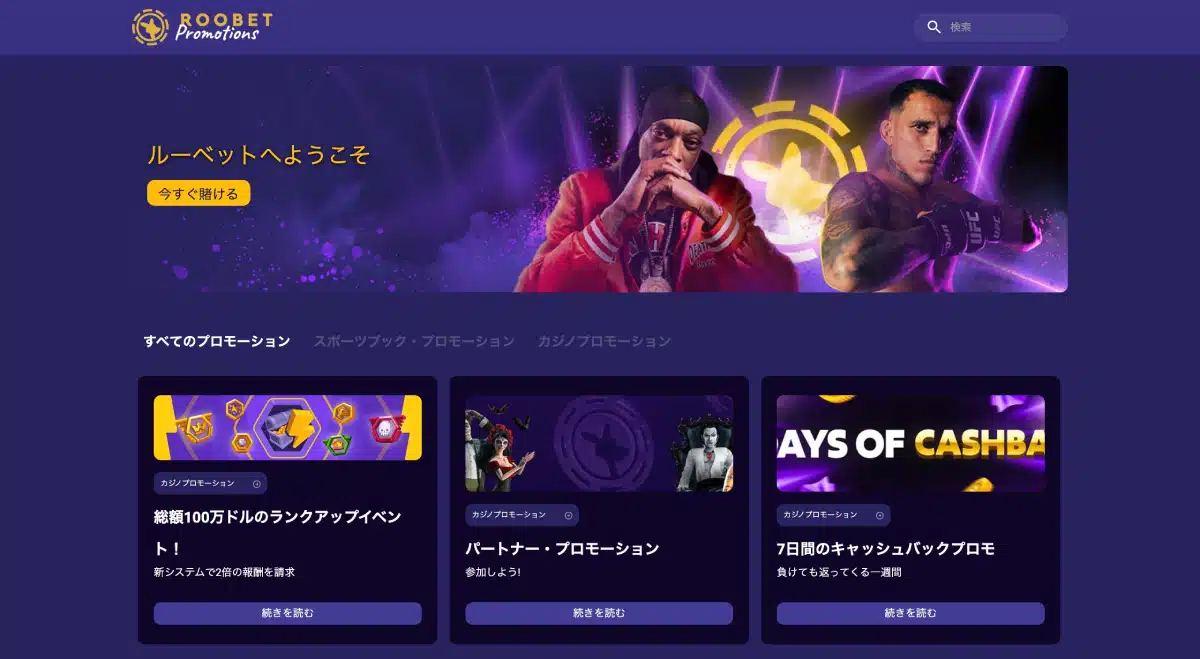Open the rank-up event banner thumbnail
Screen dimensions: 1200x659
[x=288, y=427]
